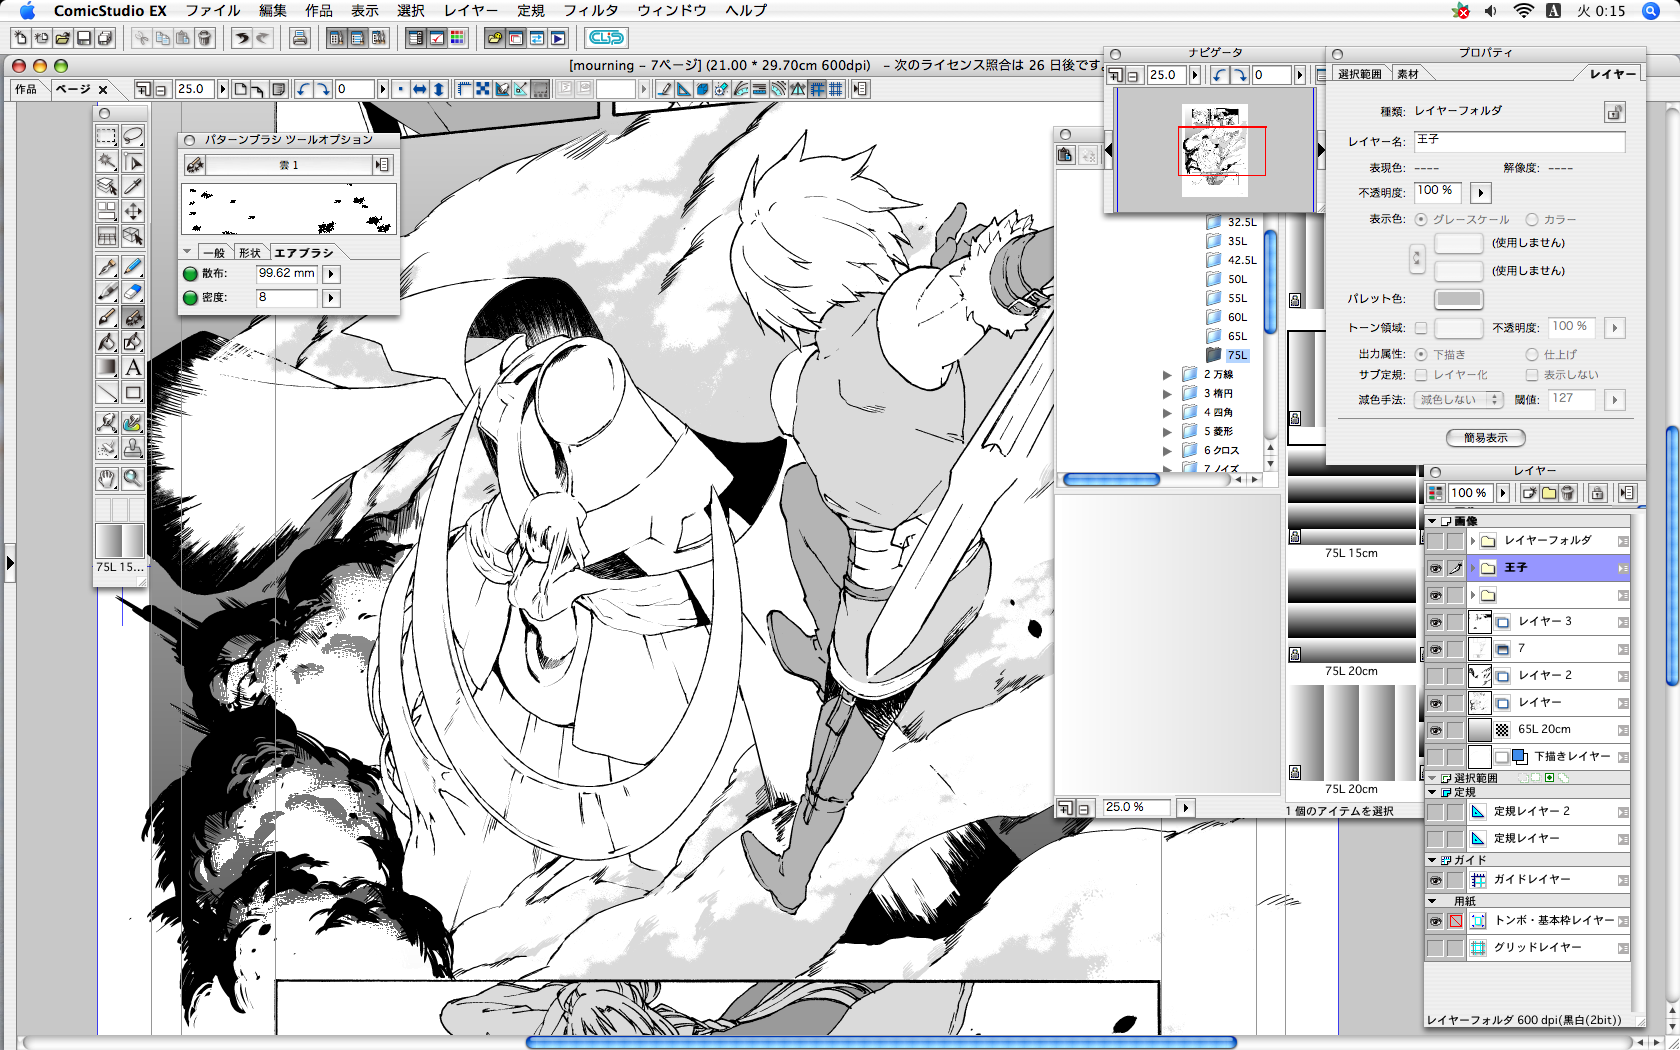Viewport: 1680px width, 1050px height.
Task: Enable the トーン領域 checkbox
Action: pos(1421,327)
